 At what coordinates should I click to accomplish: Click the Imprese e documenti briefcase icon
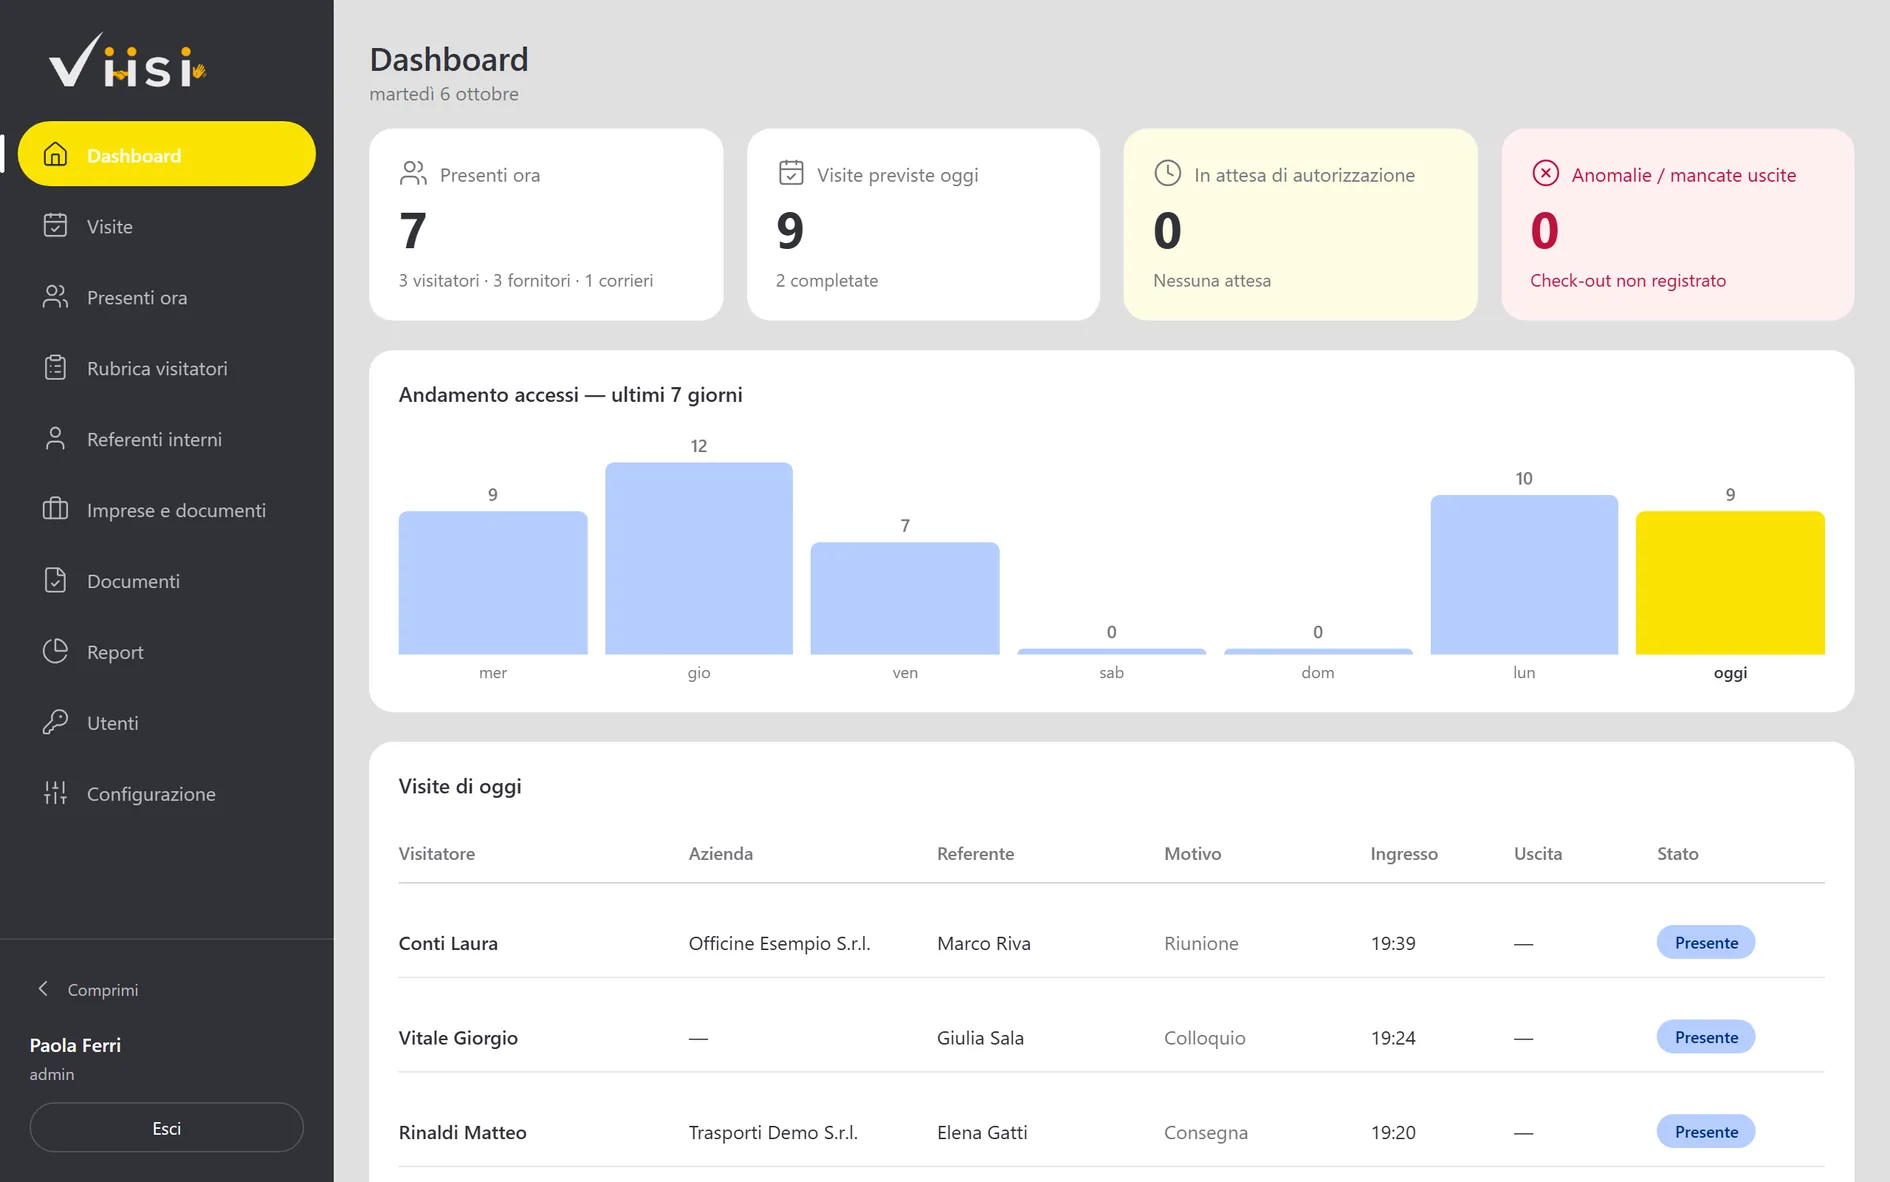(x=56, y=509)
